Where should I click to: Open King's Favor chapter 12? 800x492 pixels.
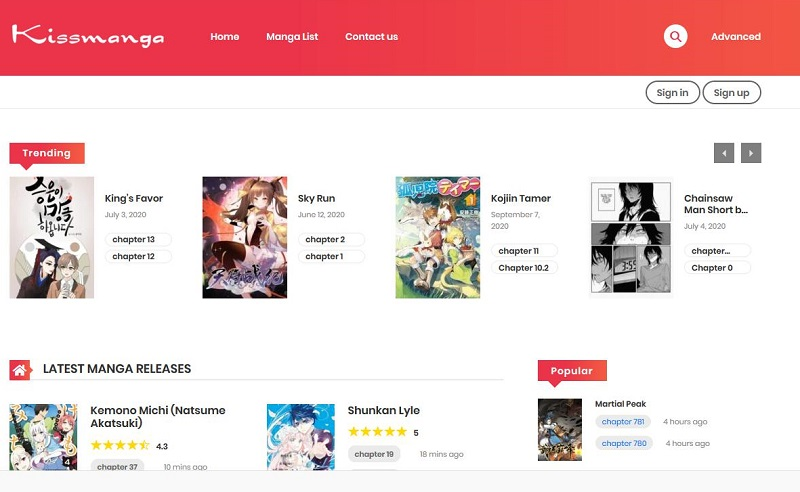click(x=138, y=256)
